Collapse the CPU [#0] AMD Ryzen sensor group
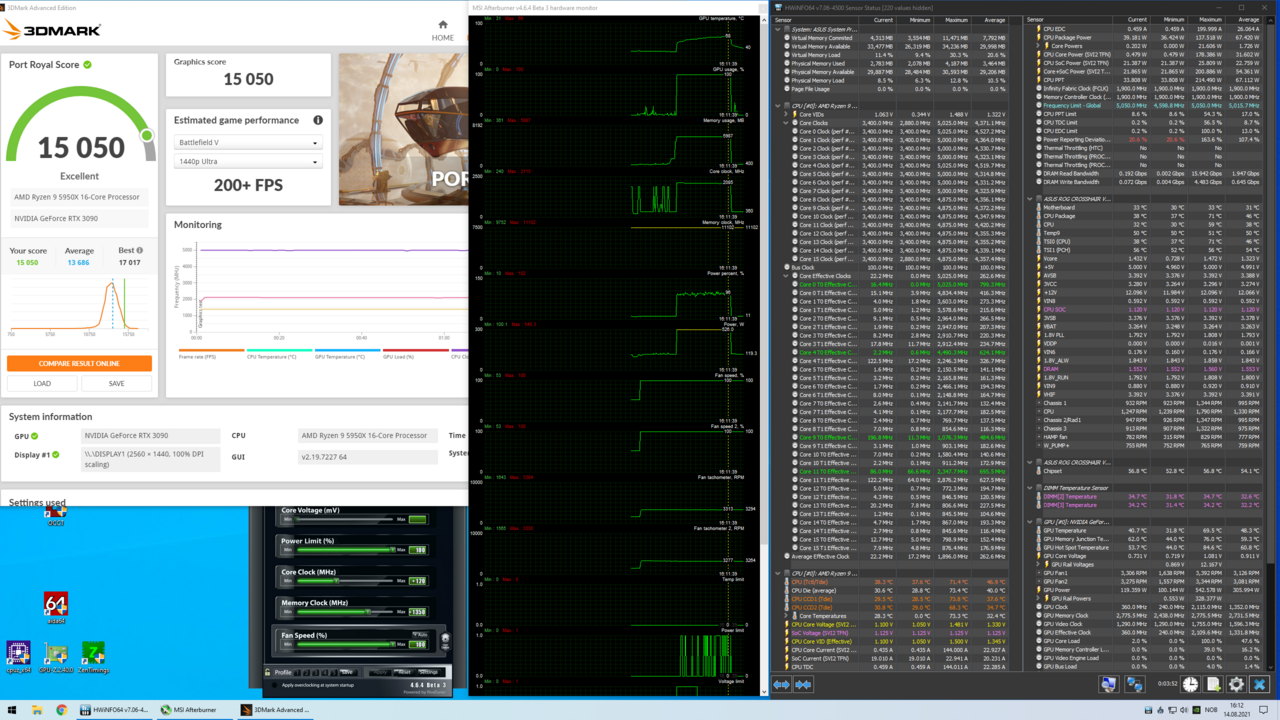Image resolution: width=1280 pixels, height=720 pixels. pos(778,106)
